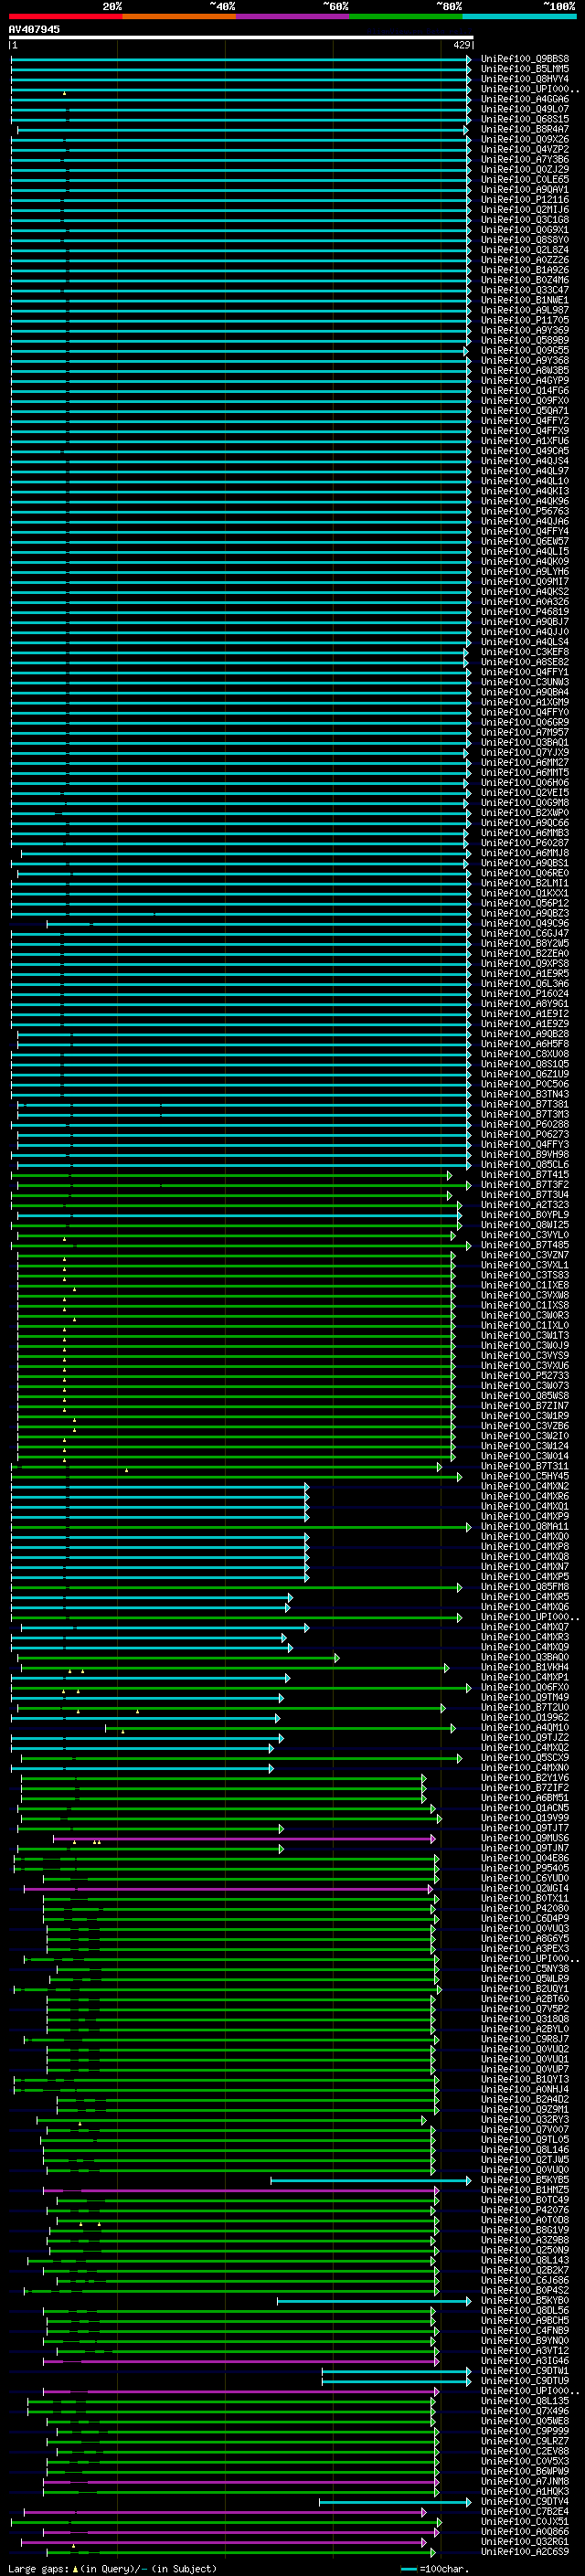
Task: Open hit UniRef100_B7T2U0
Action: (525, 1707)
